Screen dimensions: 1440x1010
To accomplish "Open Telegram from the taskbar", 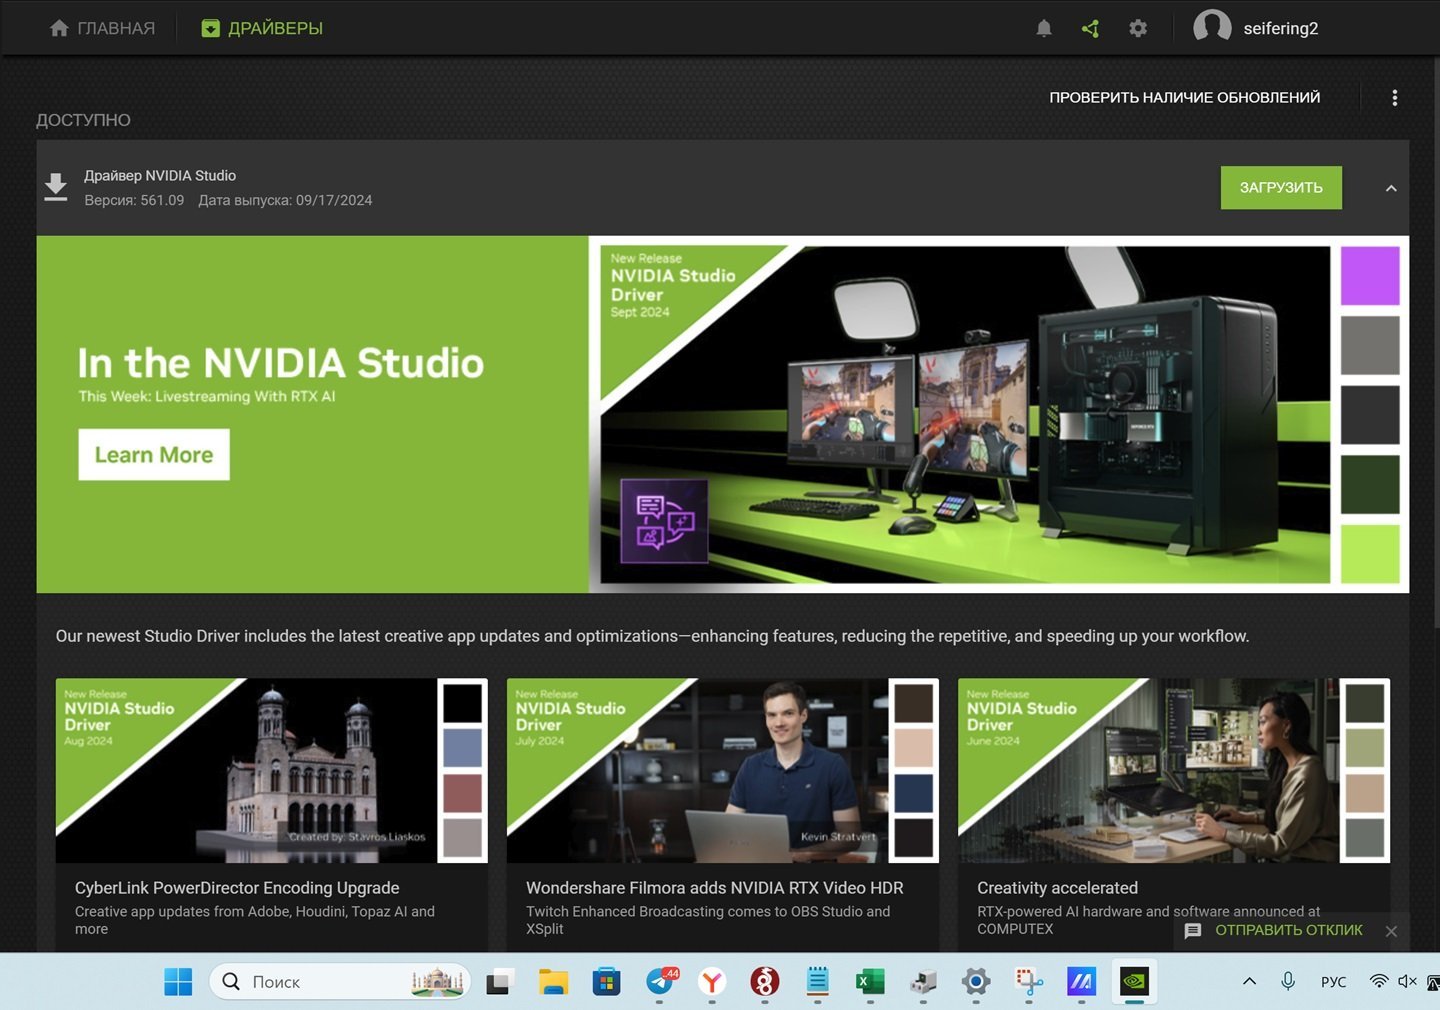I will click(660, 982).
